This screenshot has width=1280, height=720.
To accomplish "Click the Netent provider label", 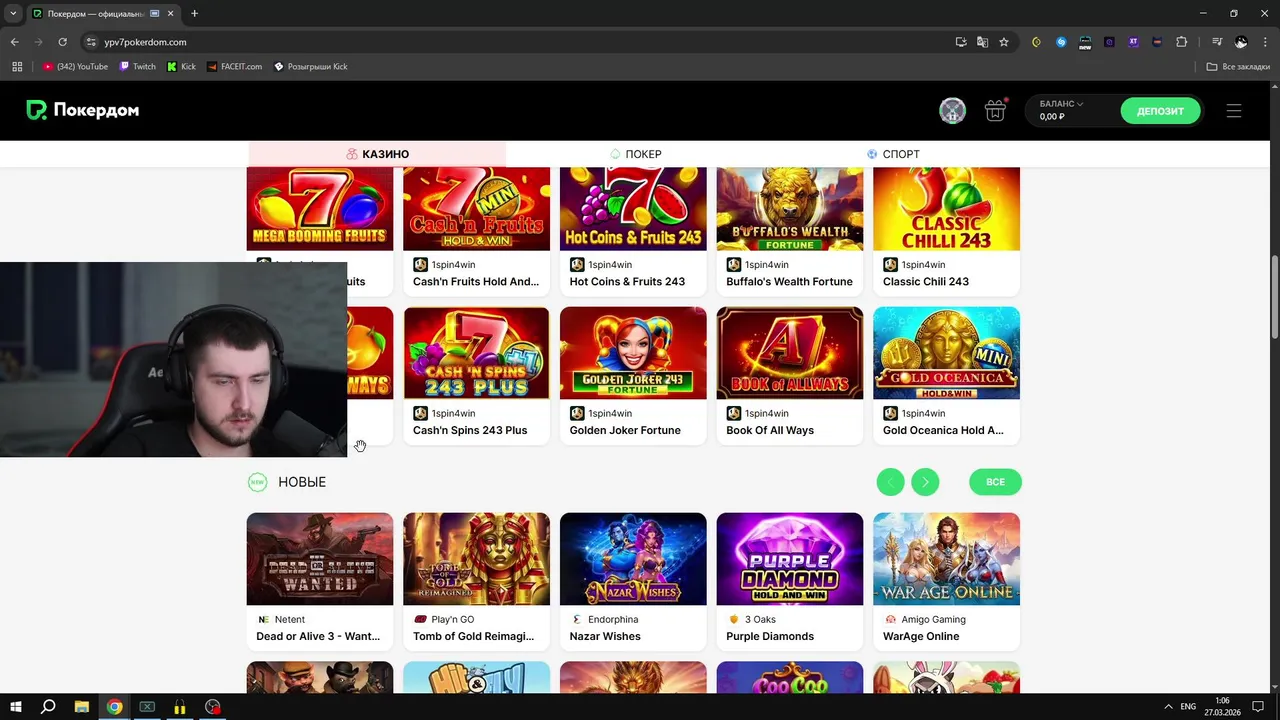I will [290, 619].
